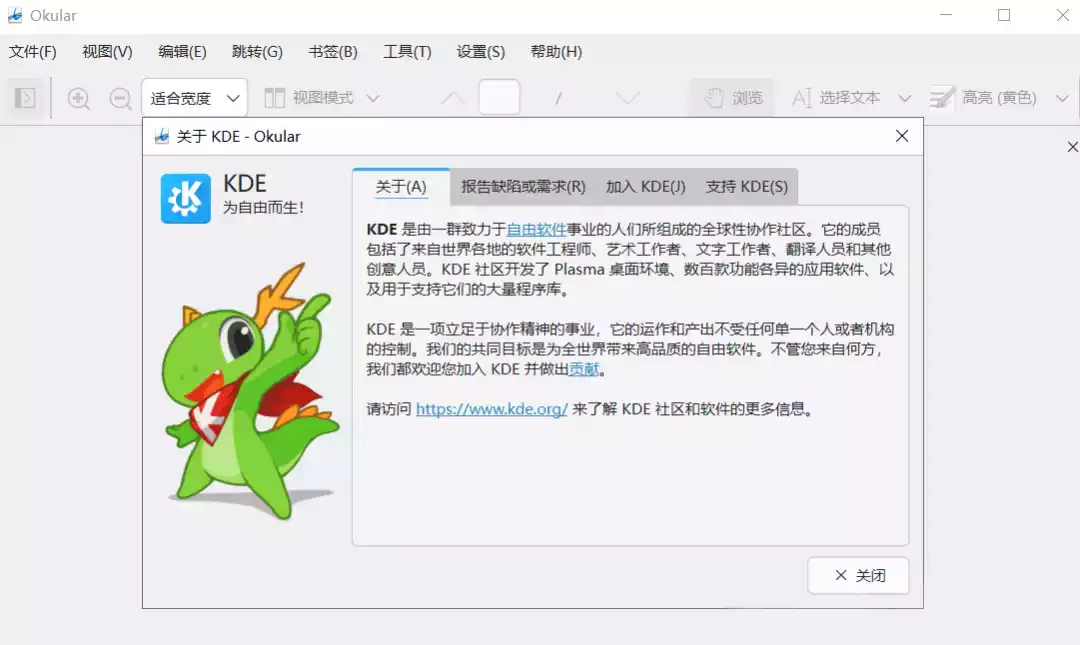Open the zoom level combo box
The image size is (1080, 645).
pos(194,99)
